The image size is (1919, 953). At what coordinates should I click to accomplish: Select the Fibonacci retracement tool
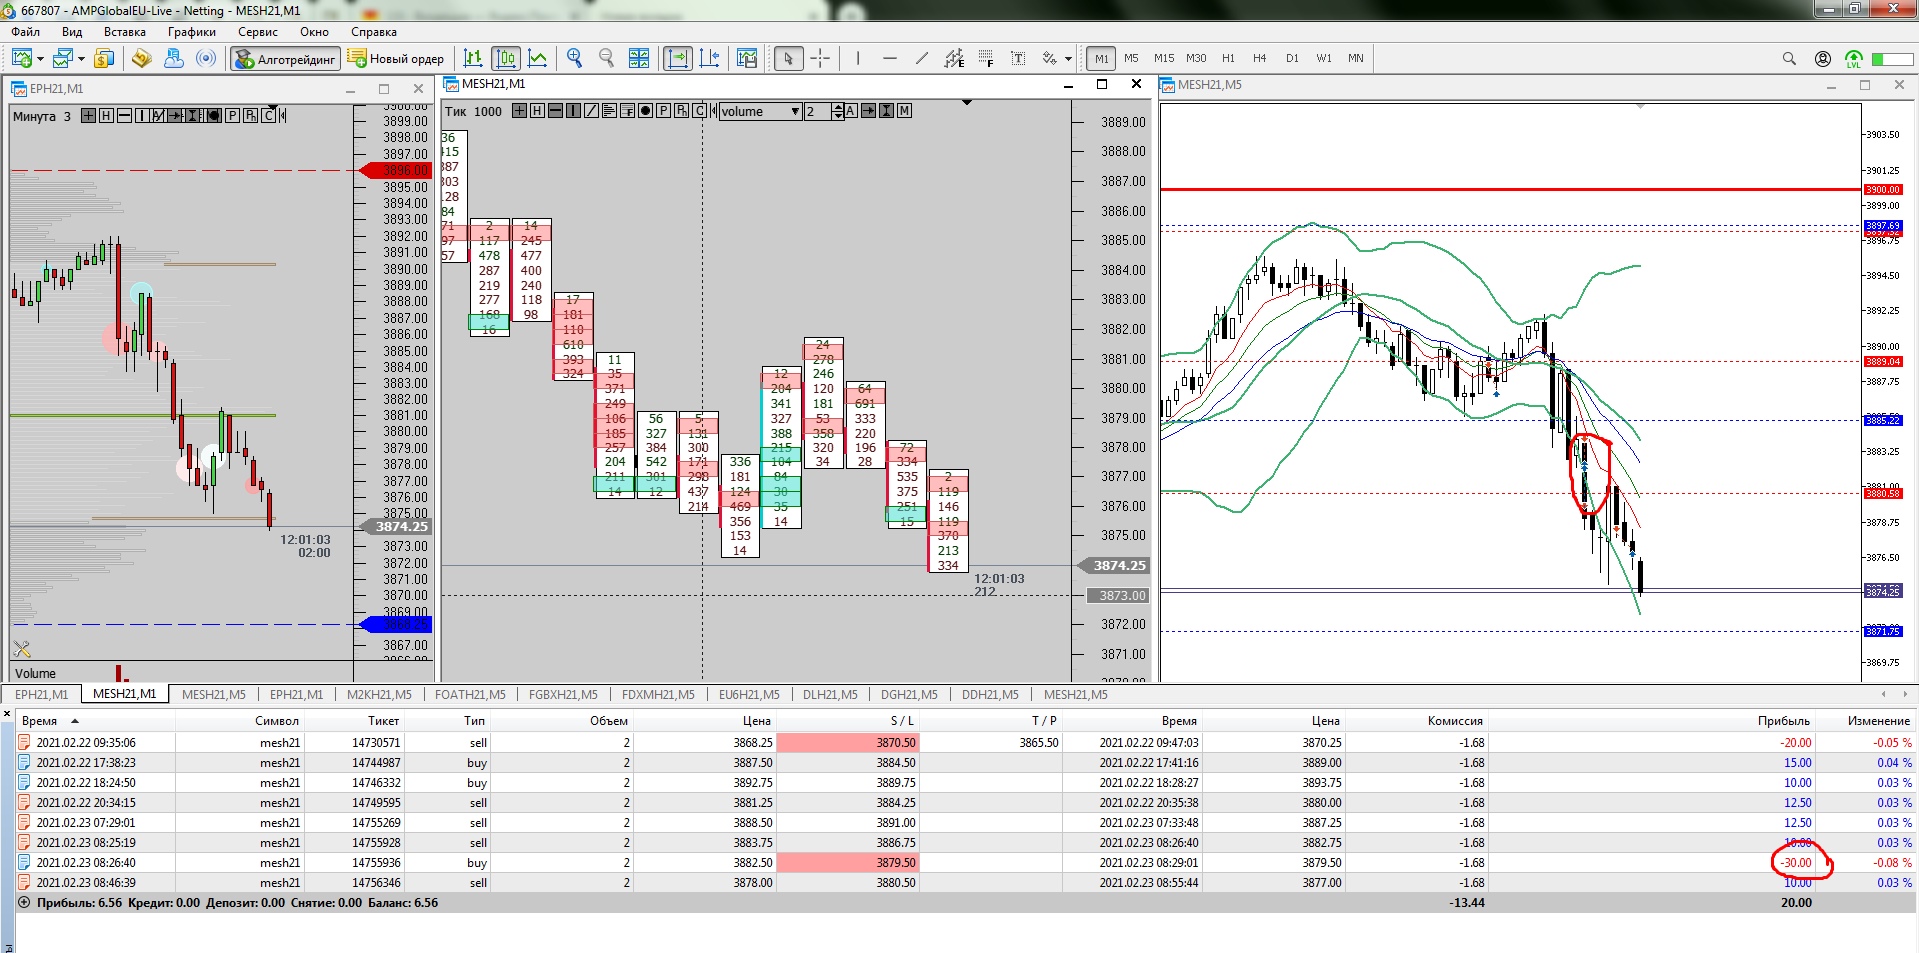tap(986, 58)
